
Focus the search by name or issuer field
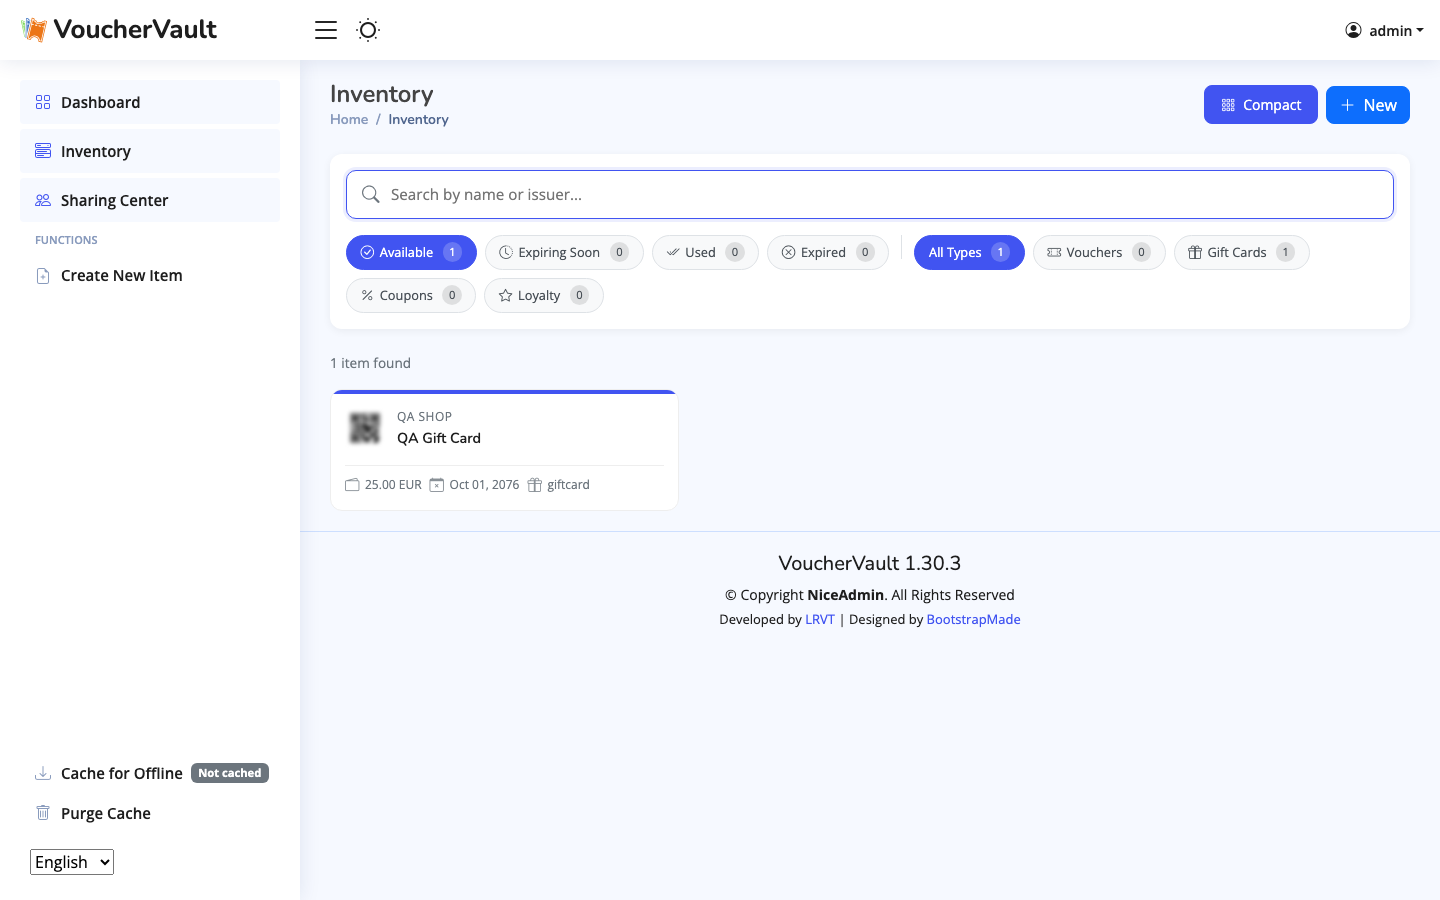pos(870,194)
